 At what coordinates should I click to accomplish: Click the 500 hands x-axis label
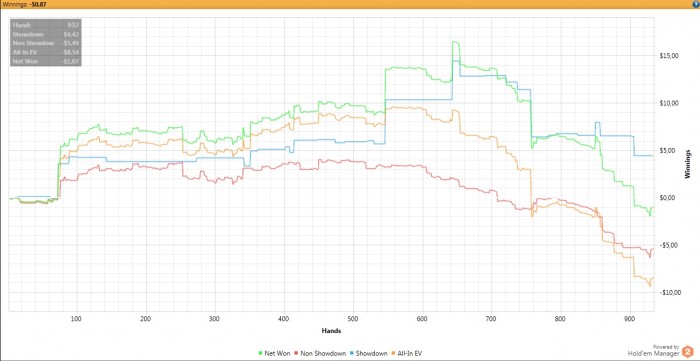(353, 319)
